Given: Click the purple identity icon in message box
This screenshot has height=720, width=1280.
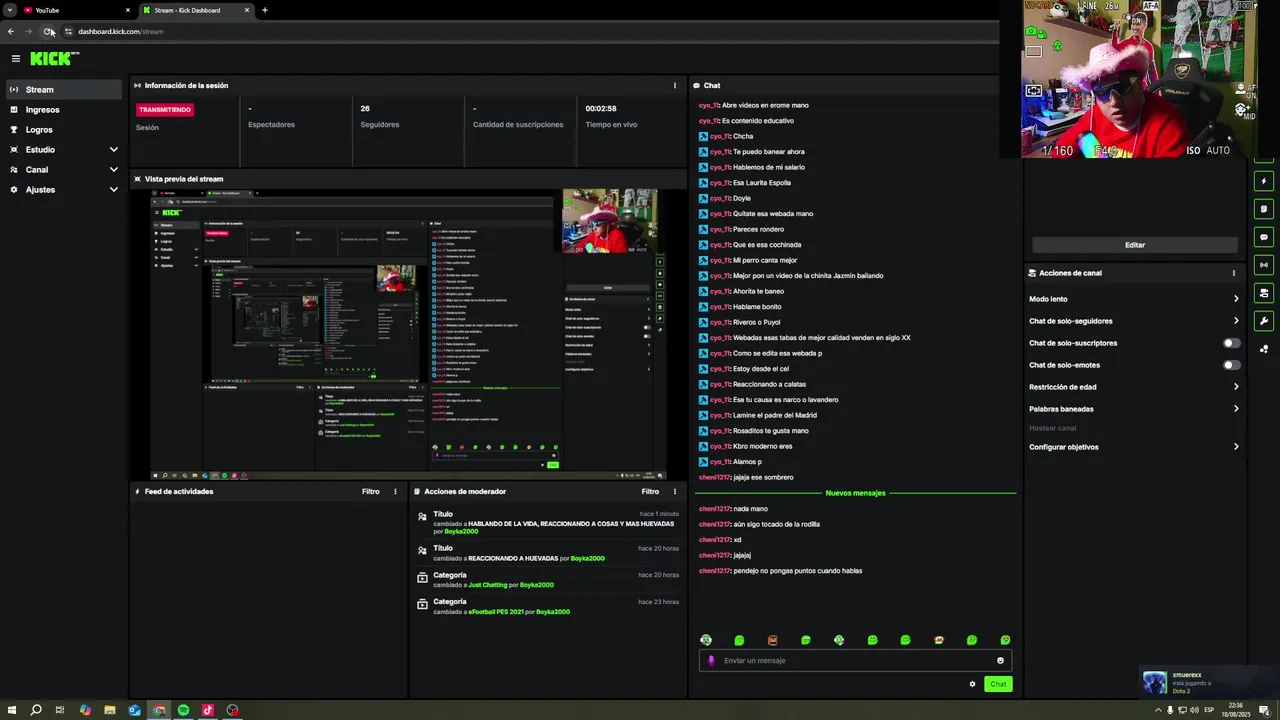Looking at the screenshot, I should 712,660.
